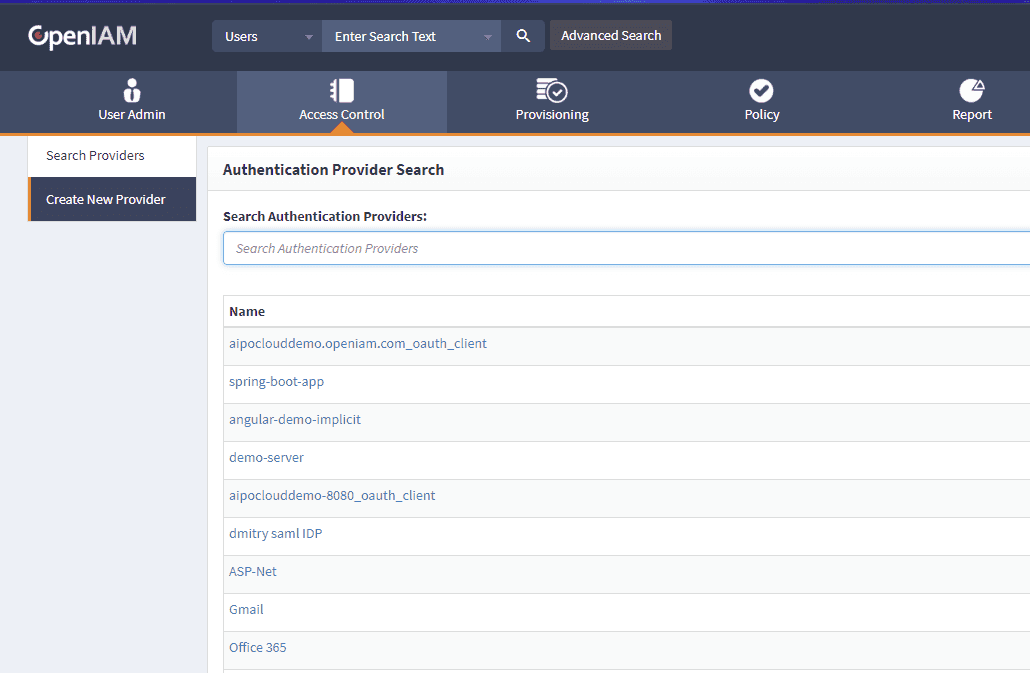Viewport: 1030px width, 673px height.
Task: Open the Office 365 provider link
Action: [258, 648]
